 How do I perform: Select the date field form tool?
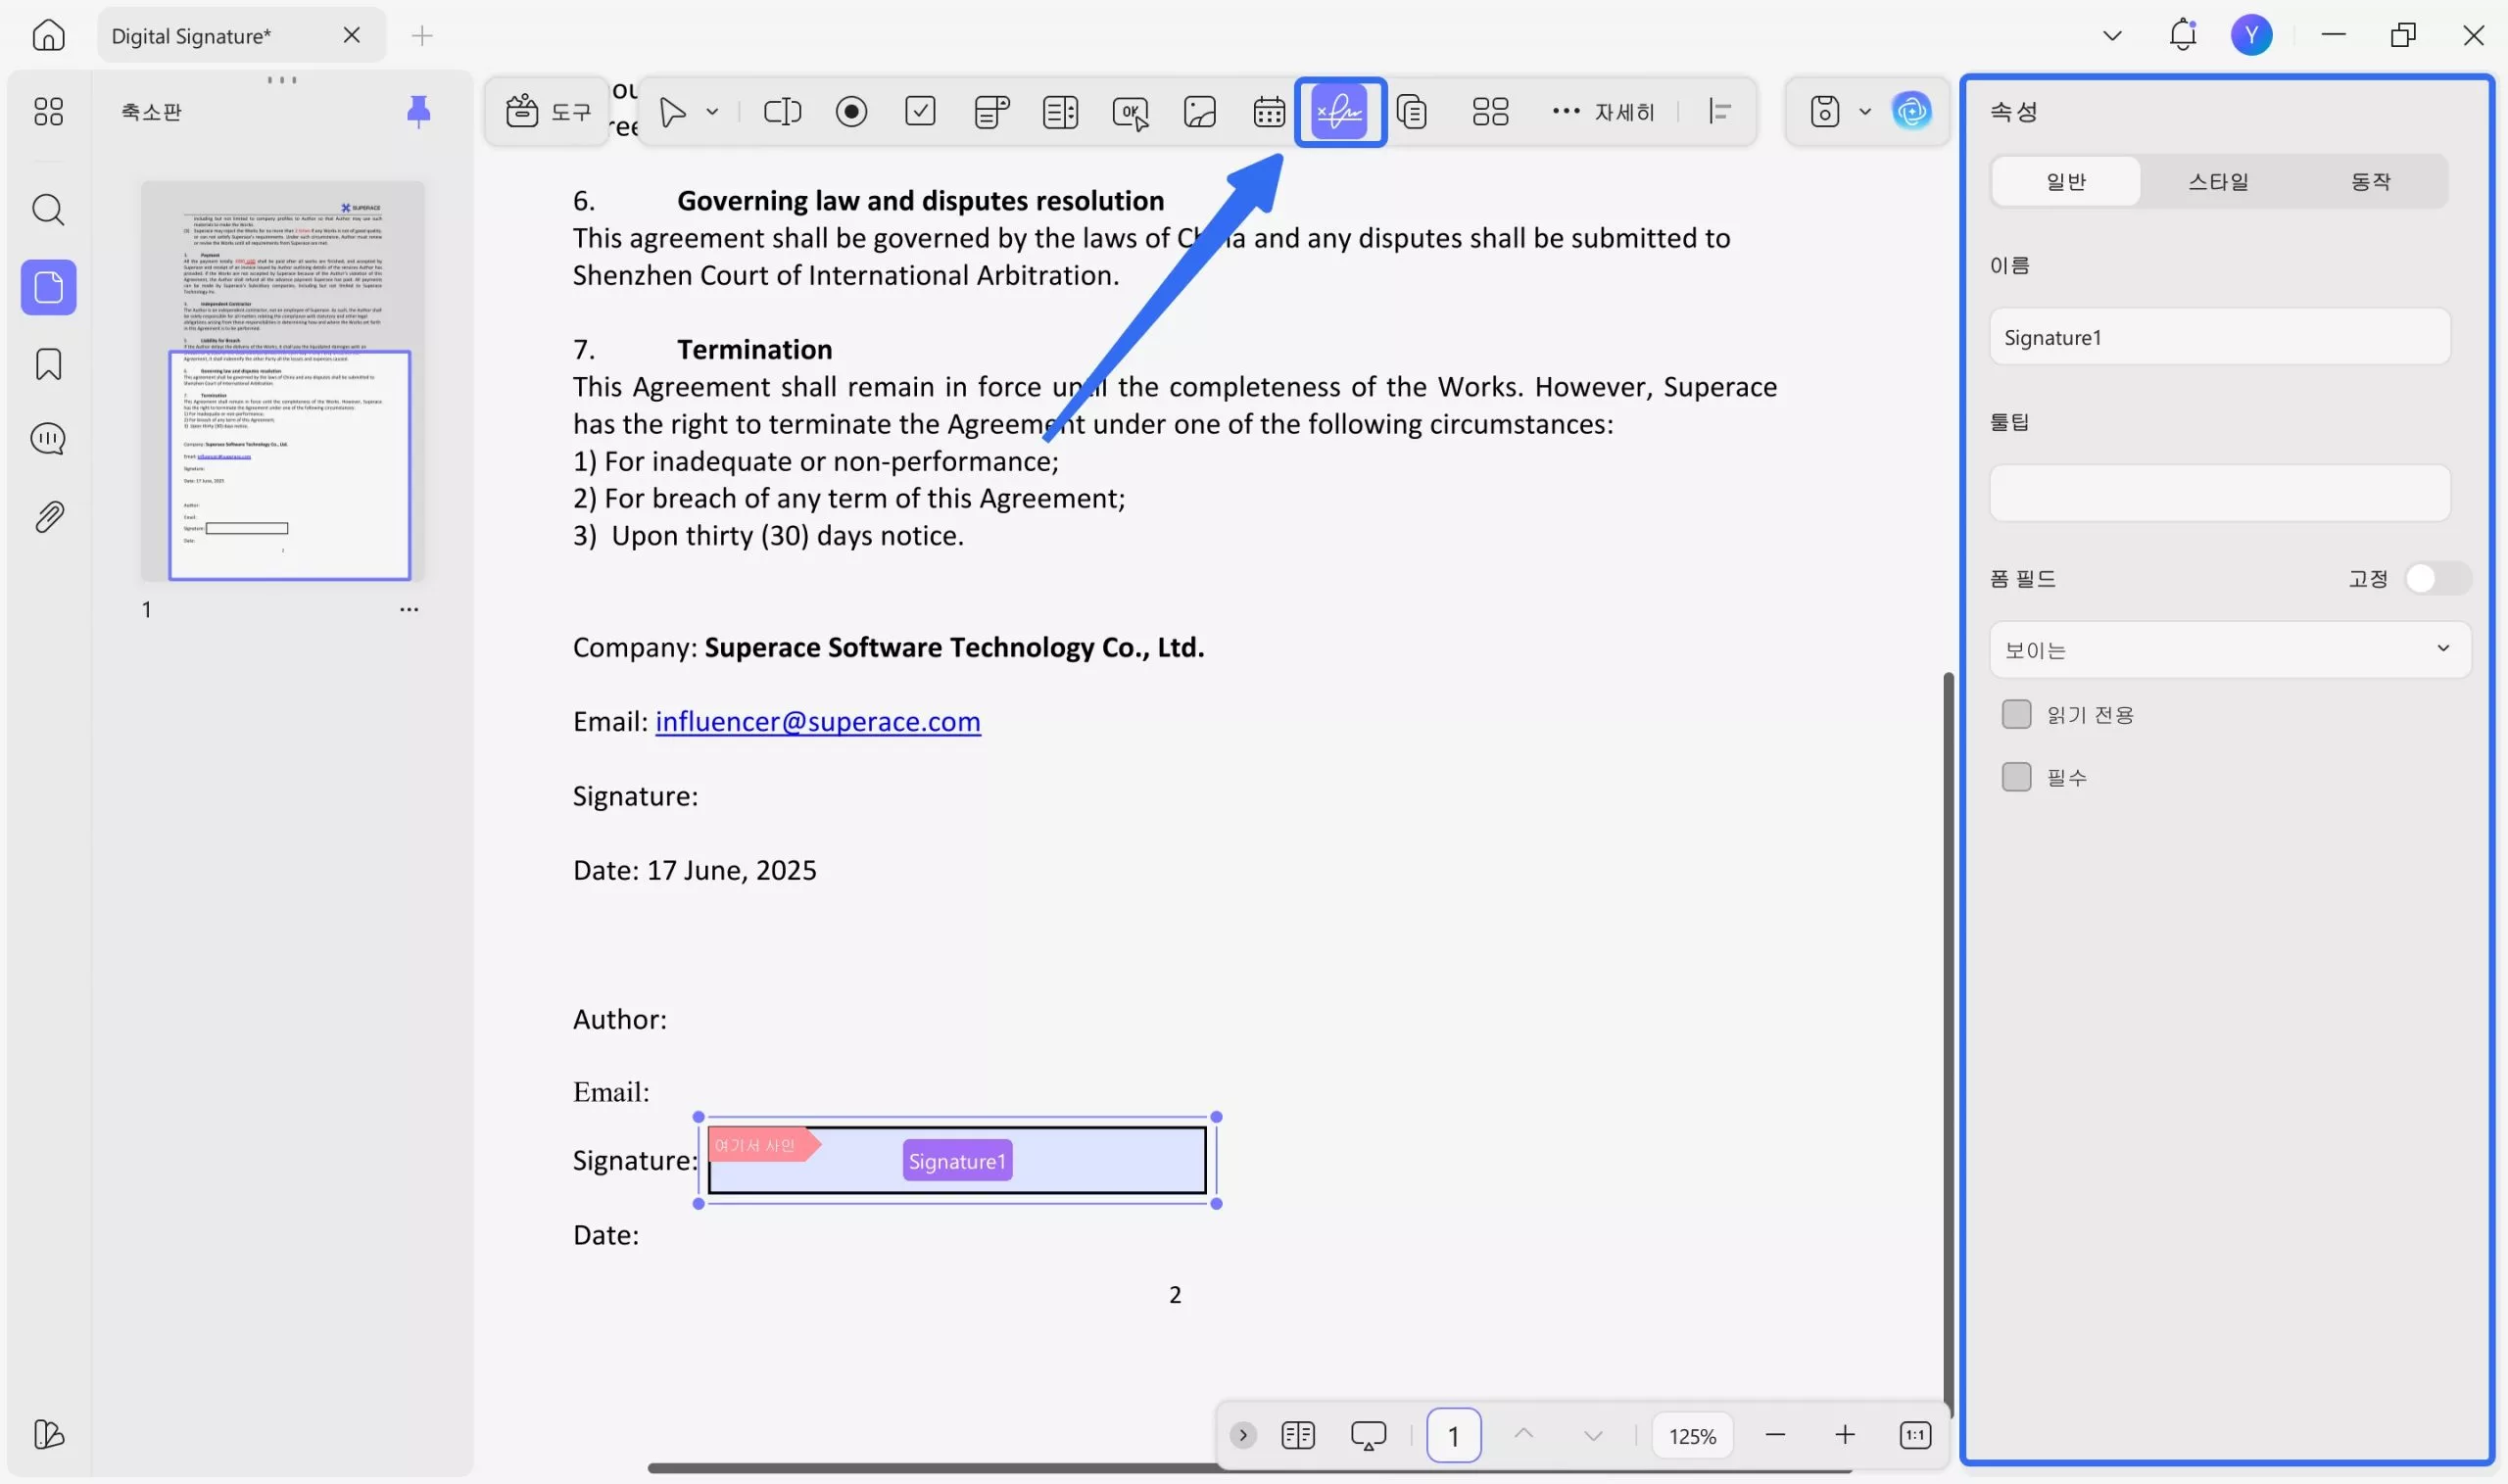(x=1269, y=111)
